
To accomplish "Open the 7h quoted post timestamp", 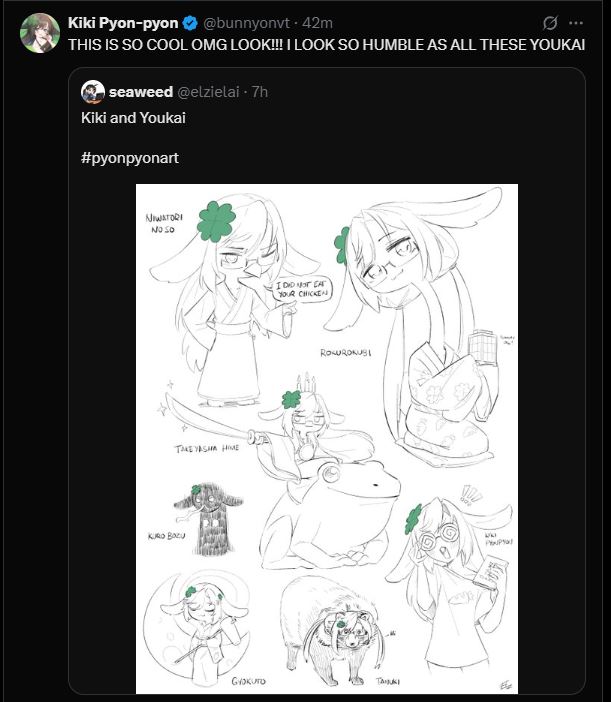I will pyautogui.click(x=260, y=92).
